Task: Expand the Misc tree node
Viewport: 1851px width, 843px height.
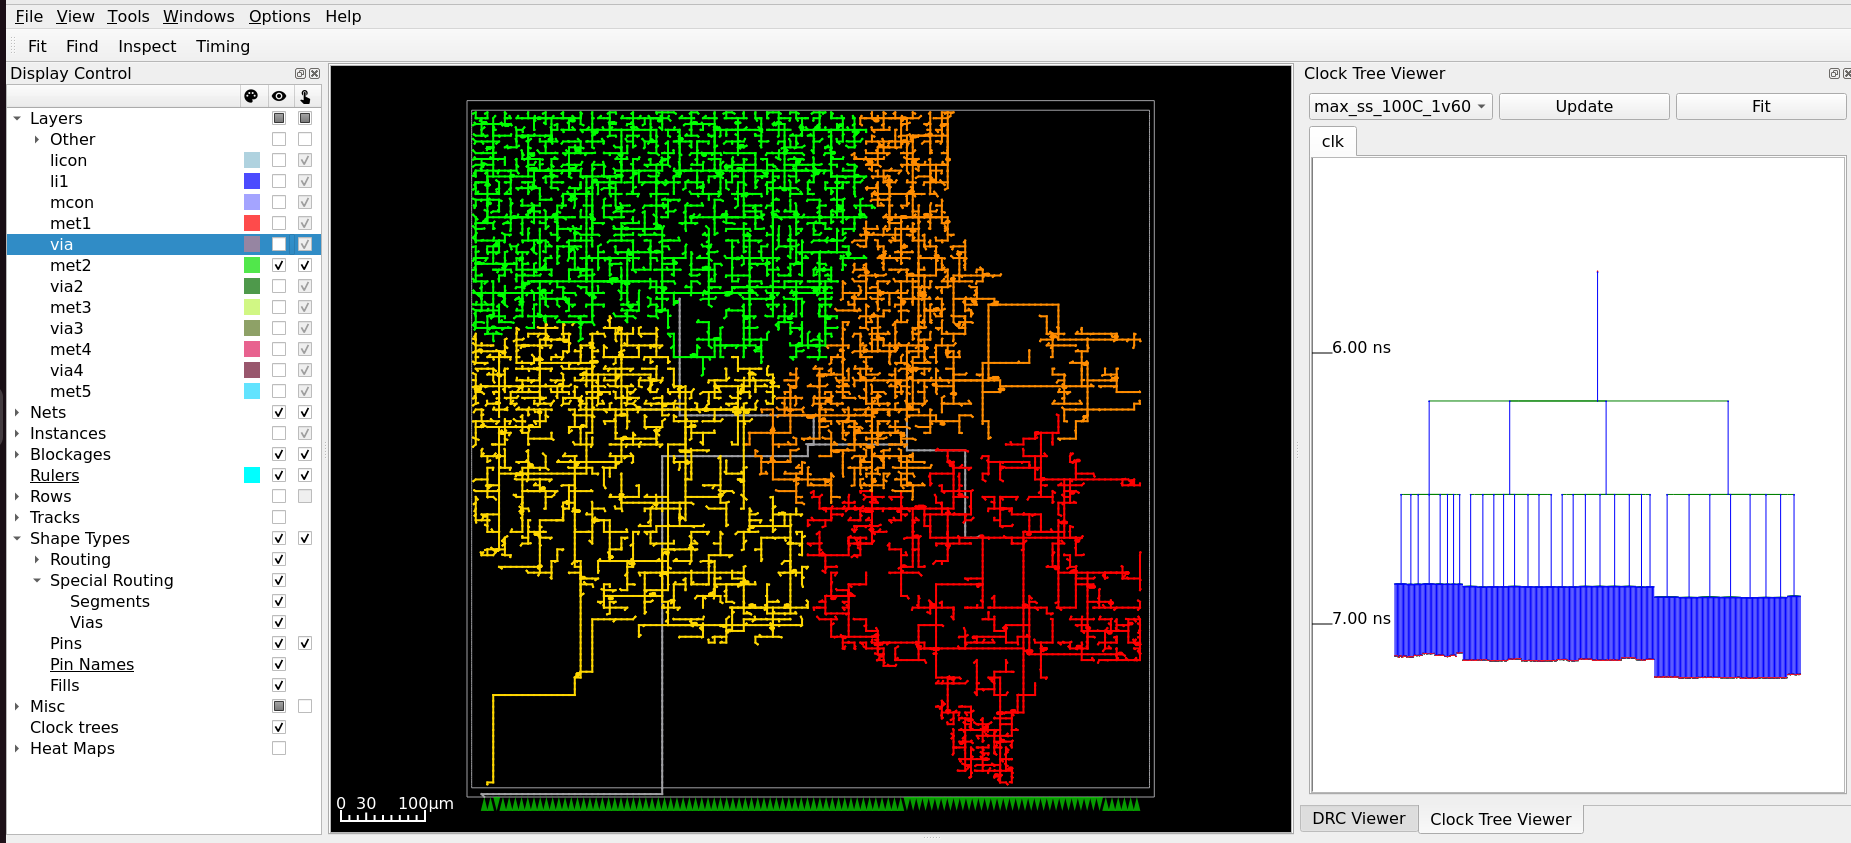Action: 17,706
